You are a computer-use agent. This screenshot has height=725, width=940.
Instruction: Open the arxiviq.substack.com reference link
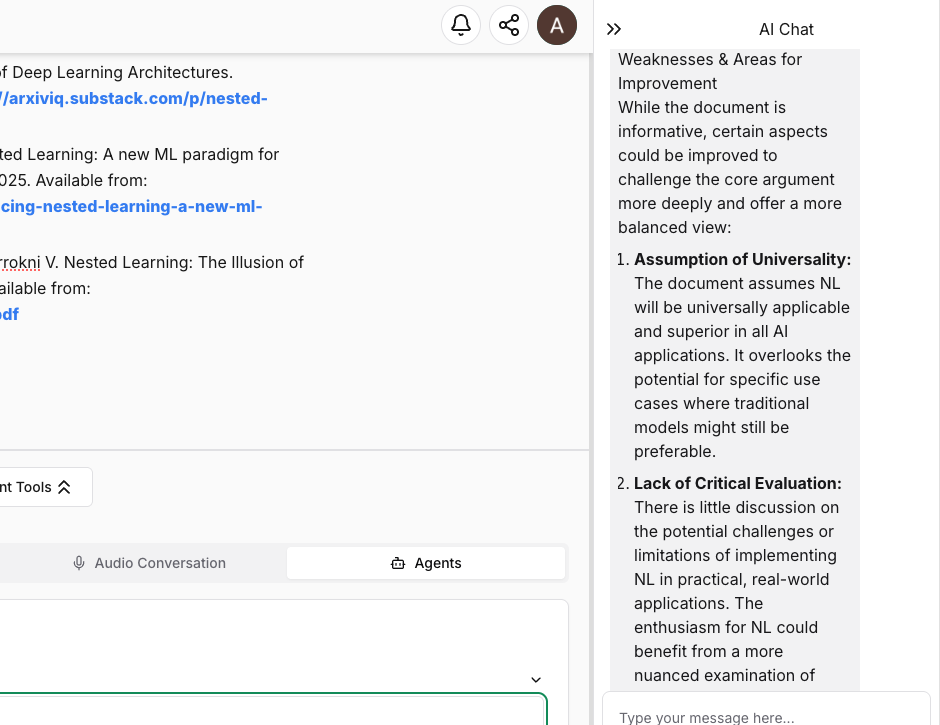click(x=133, y=98)
